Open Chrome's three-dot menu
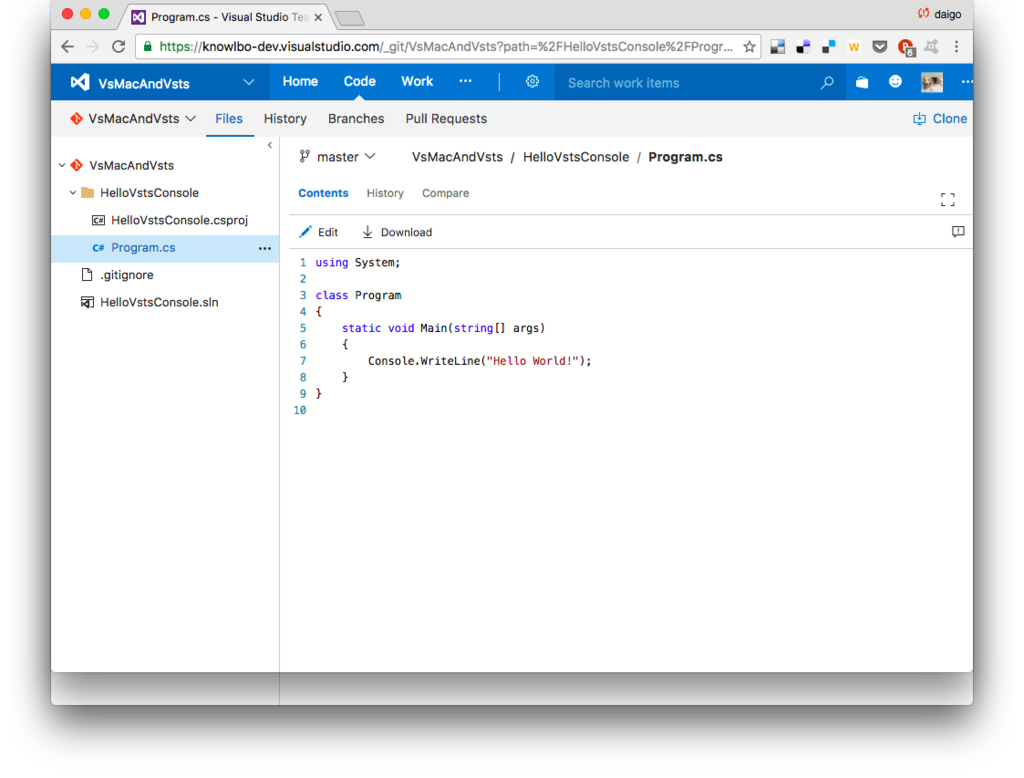Viewport: 1024px width, 778px height. (956, 46)
